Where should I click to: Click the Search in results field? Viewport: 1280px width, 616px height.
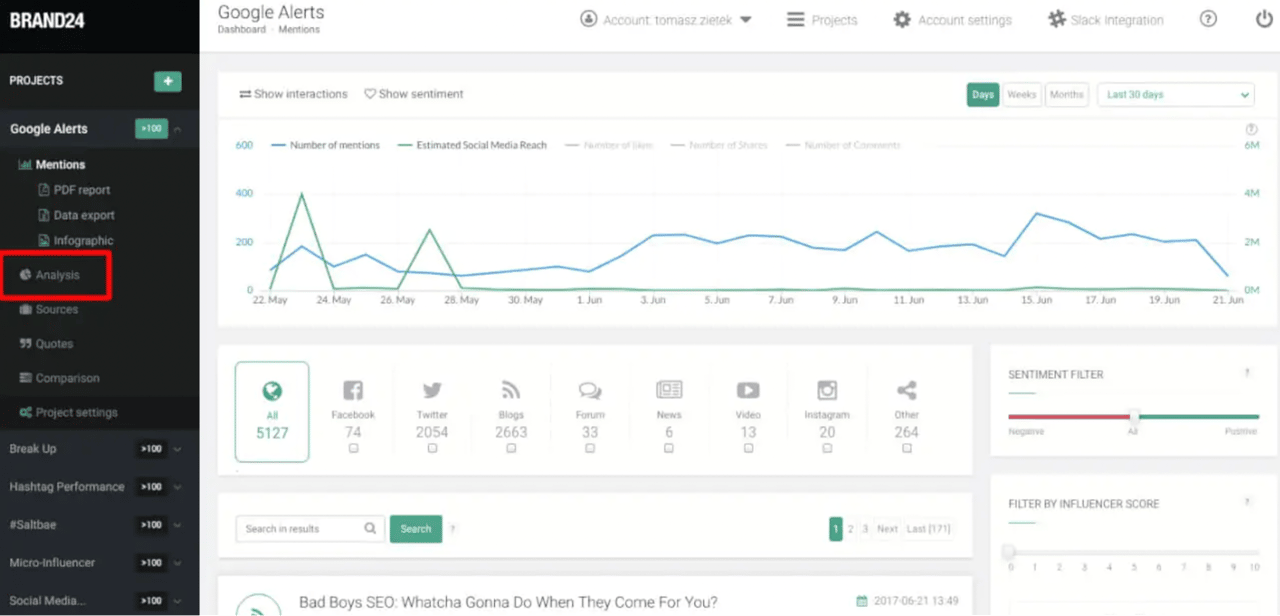pyautogui.click(x=303, y=529)
